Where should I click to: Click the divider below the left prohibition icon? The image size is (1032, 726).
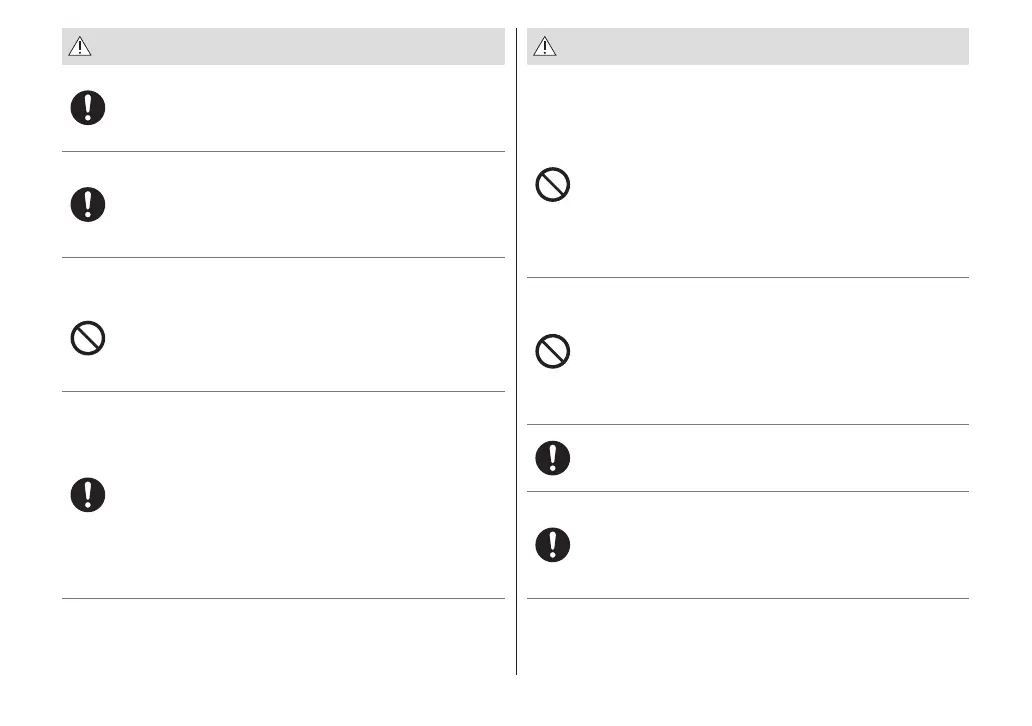coord(283,391)
